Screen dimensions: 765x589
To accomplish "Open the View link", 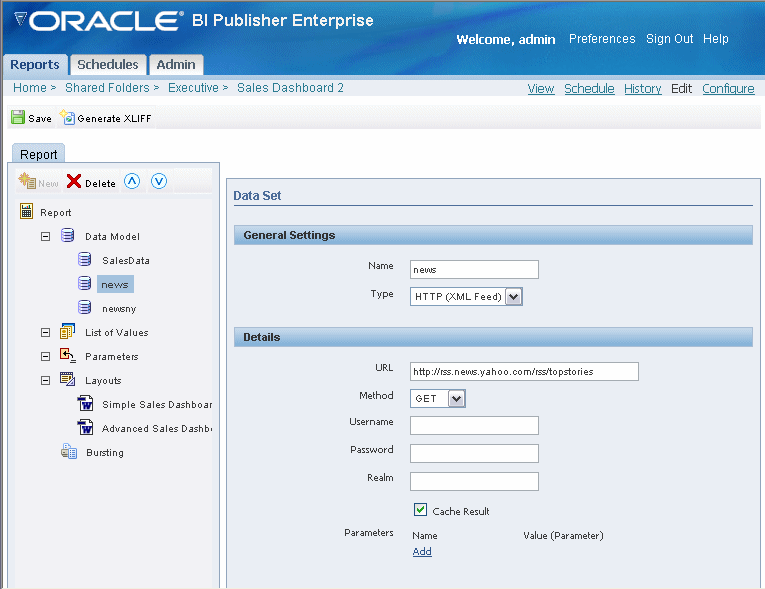I will [x=541, y=89].
